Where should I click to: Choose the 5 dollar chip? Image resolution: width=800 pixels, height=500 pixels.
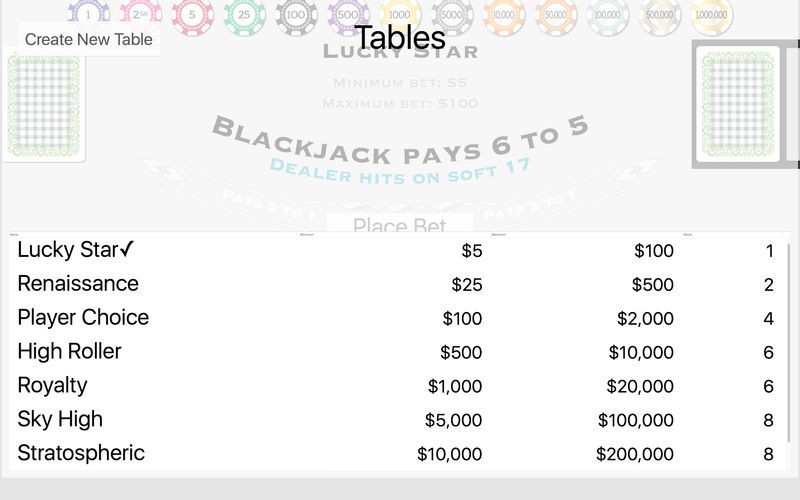tap(192, 14)
